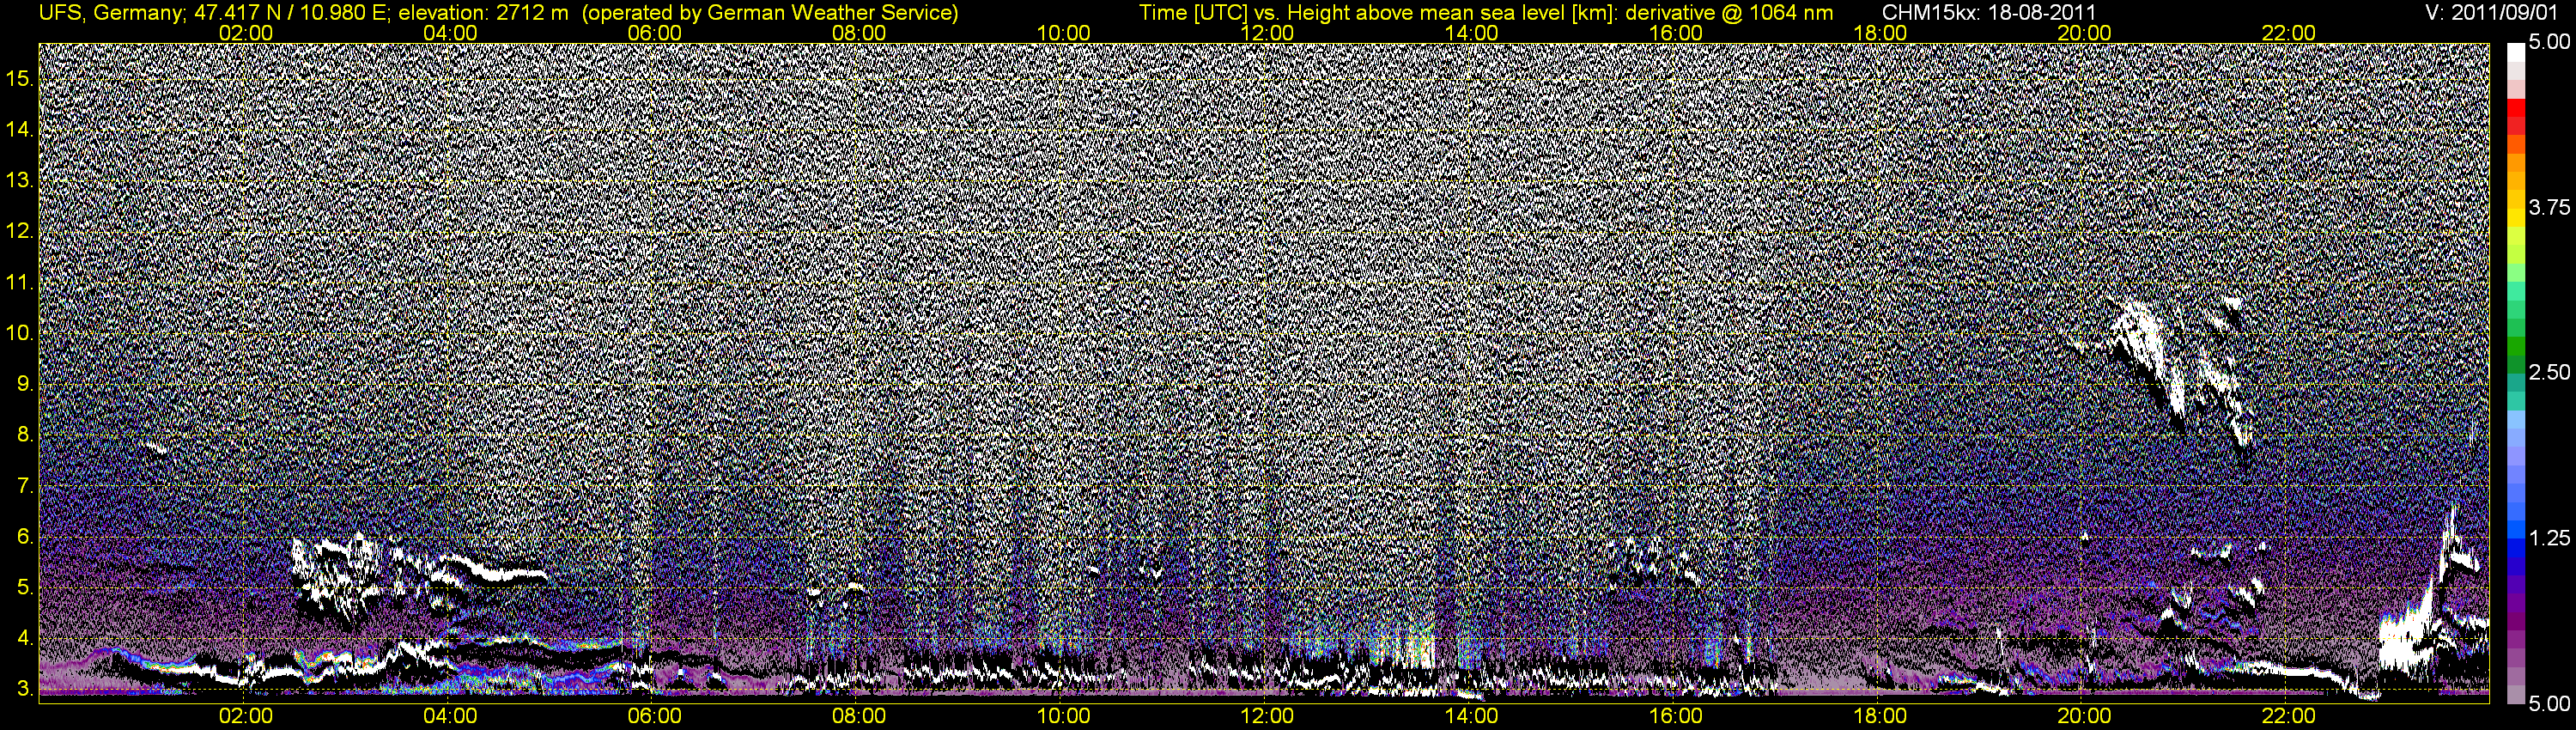Click '(operated by German Weather Service)' text
The width and height of the screenshot is (2576, 730).
pyautogui.click(x=770, y=13)
